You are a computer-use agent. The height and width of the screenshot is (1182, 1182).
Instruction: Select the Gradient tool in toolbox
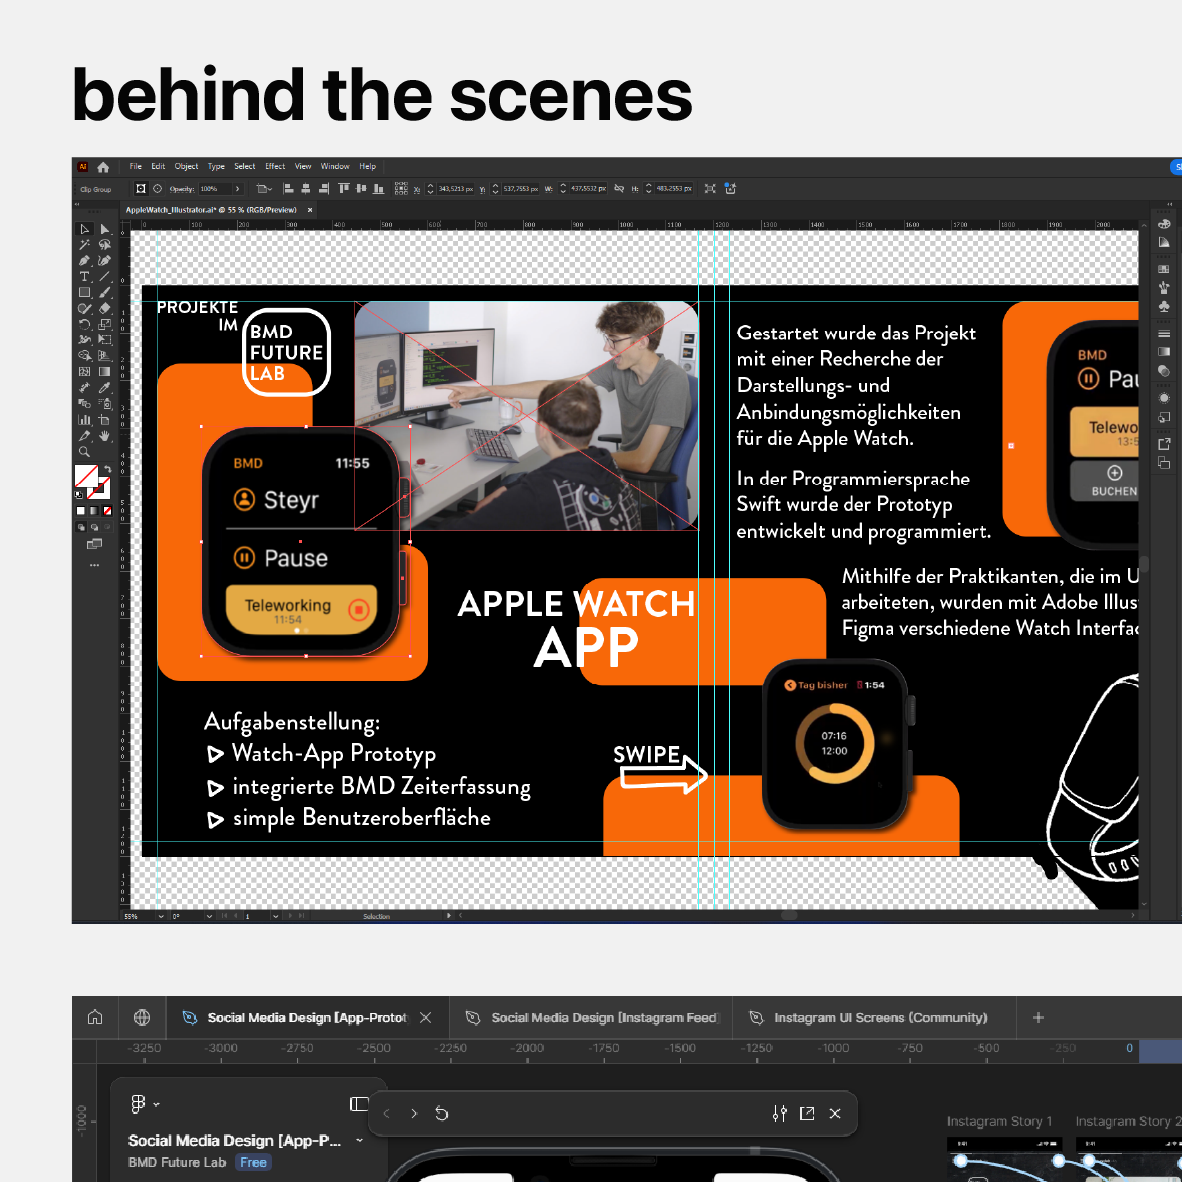coord(105,372)
